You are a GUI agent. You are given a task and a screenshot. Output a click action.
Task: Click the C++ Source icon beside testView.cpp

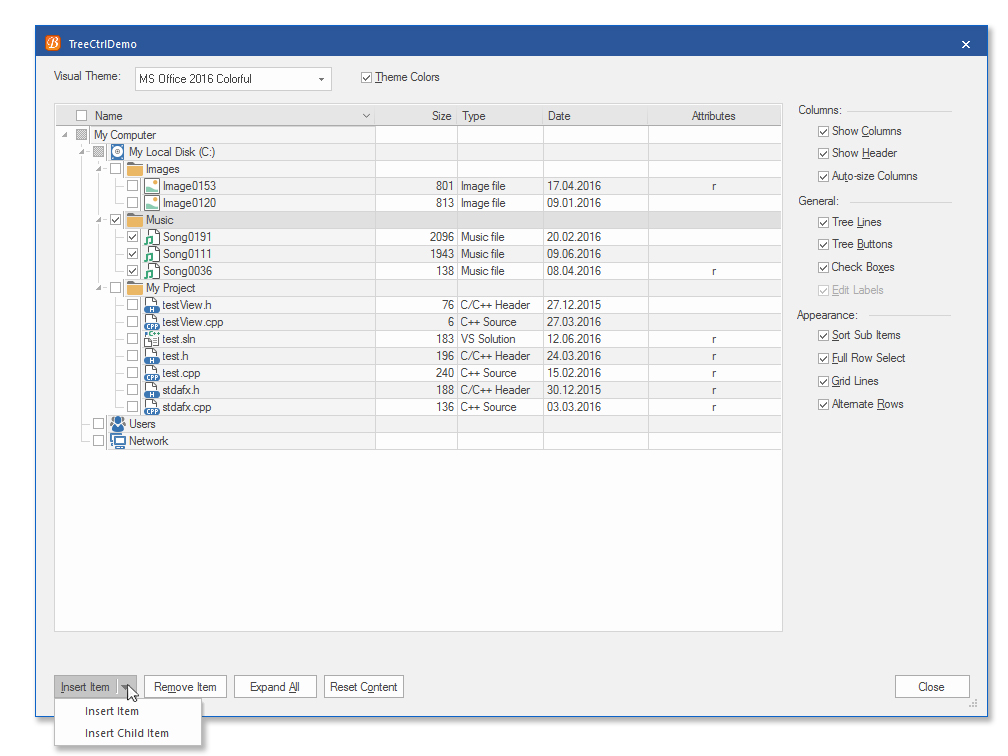point(152,322)
